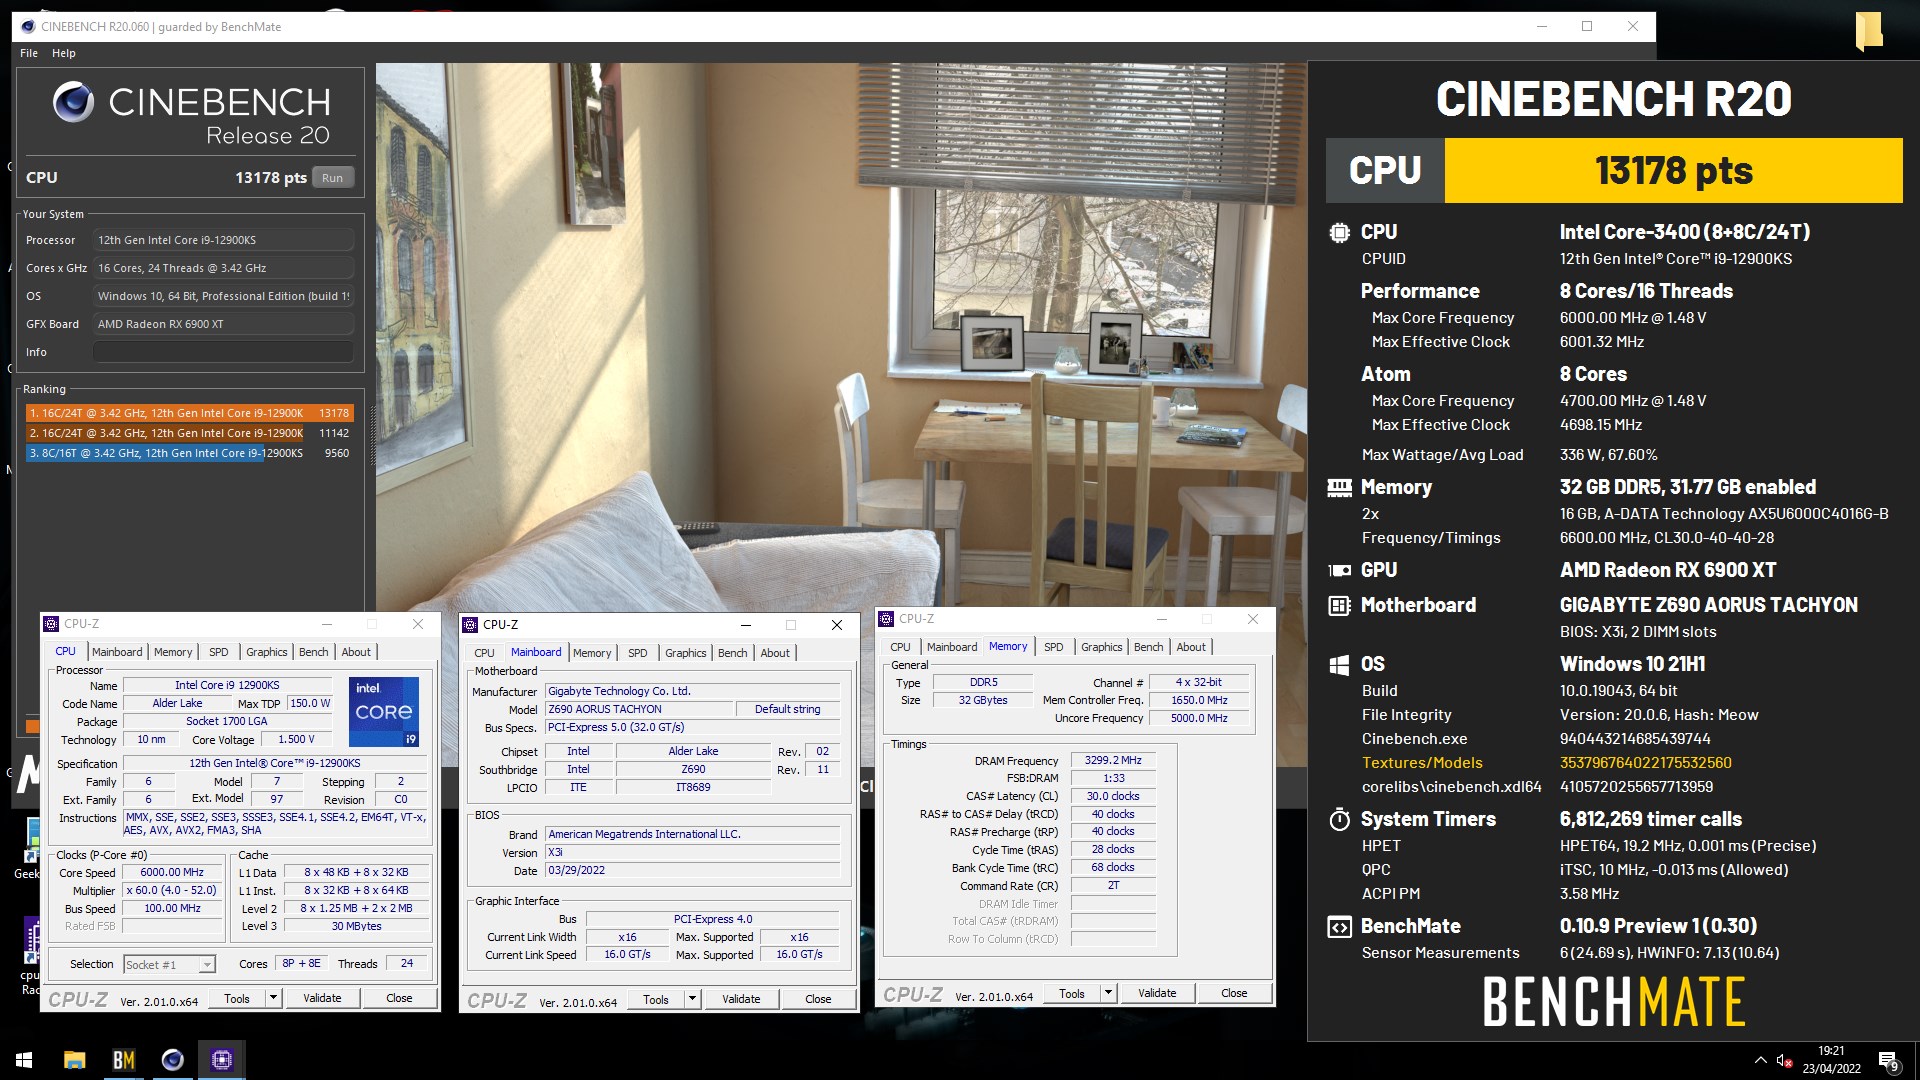Click the Memory module icon in BenchMate panel

(1339, 488)
